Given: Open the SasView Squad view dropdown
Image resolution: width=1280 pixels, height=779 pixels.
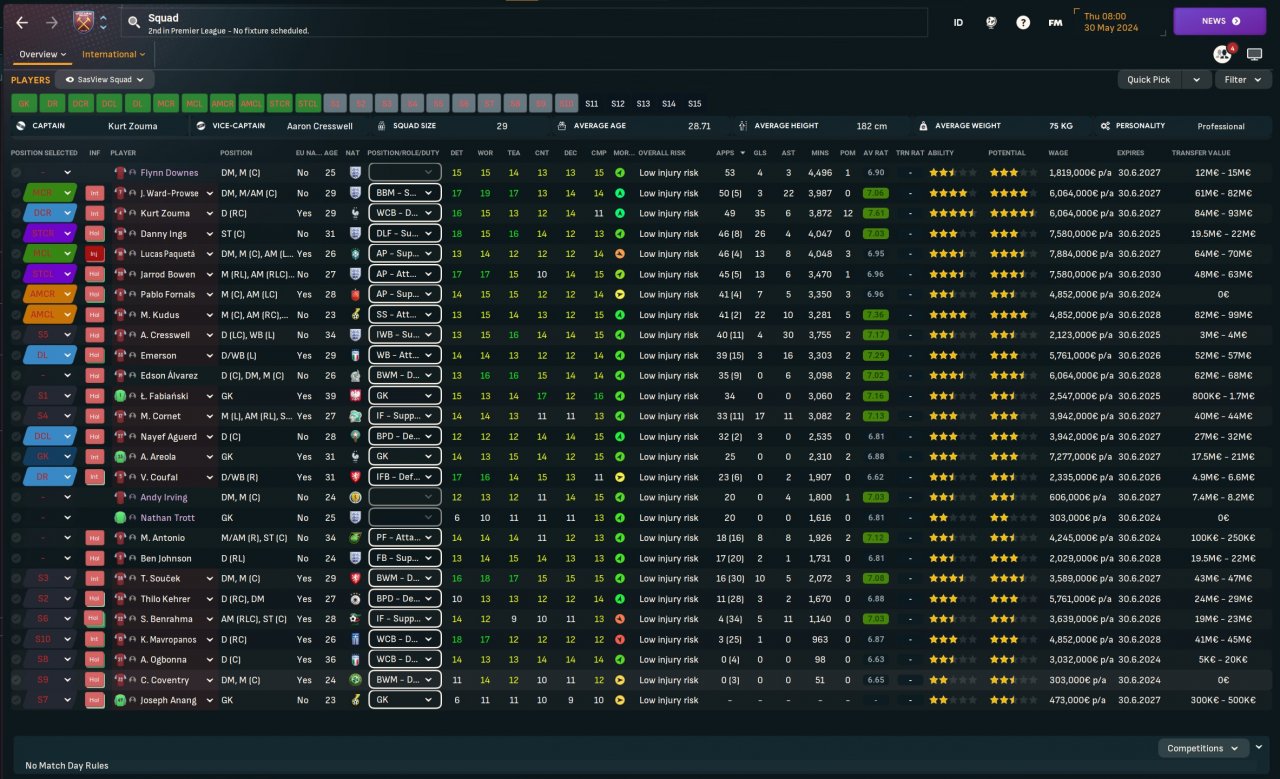Looking at the screenshot, I should (x=105, y=80).
